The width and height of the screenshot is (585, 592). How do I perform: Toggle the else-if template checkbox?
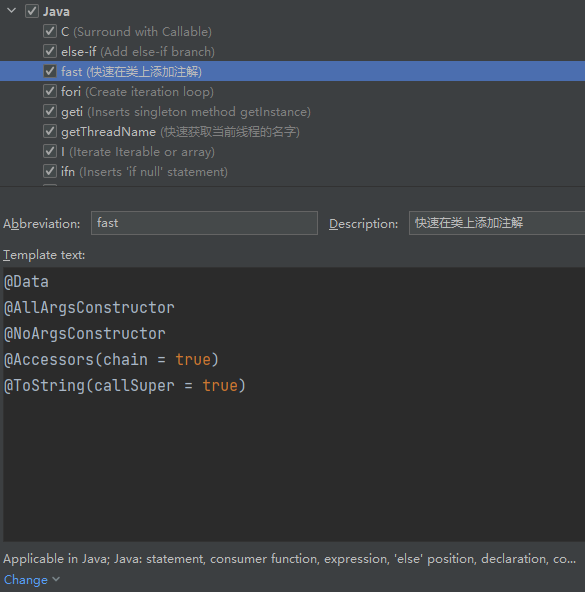[50, 51]
